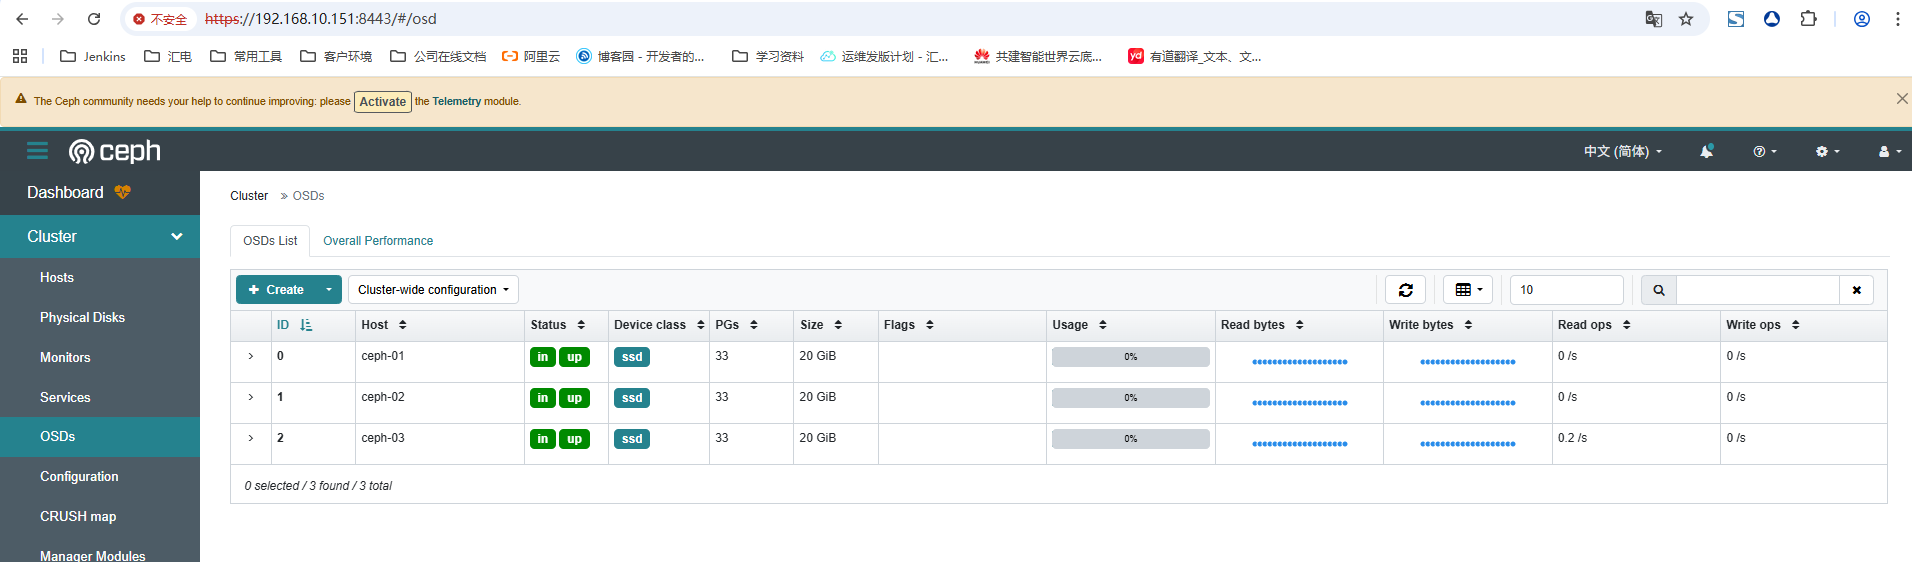1912x562 pixels.
Task: Open the Create button dropdown arrow
Action: (328, 290)
